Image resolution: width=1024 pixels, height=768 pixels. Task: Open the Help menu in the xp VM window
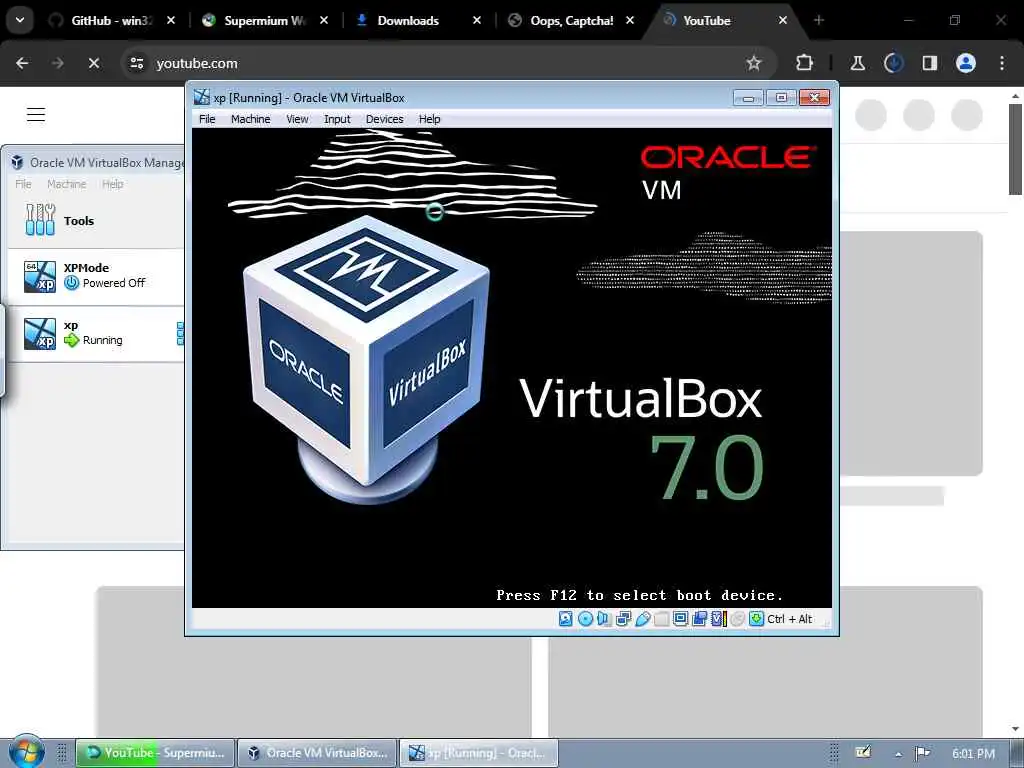point(429,119)
